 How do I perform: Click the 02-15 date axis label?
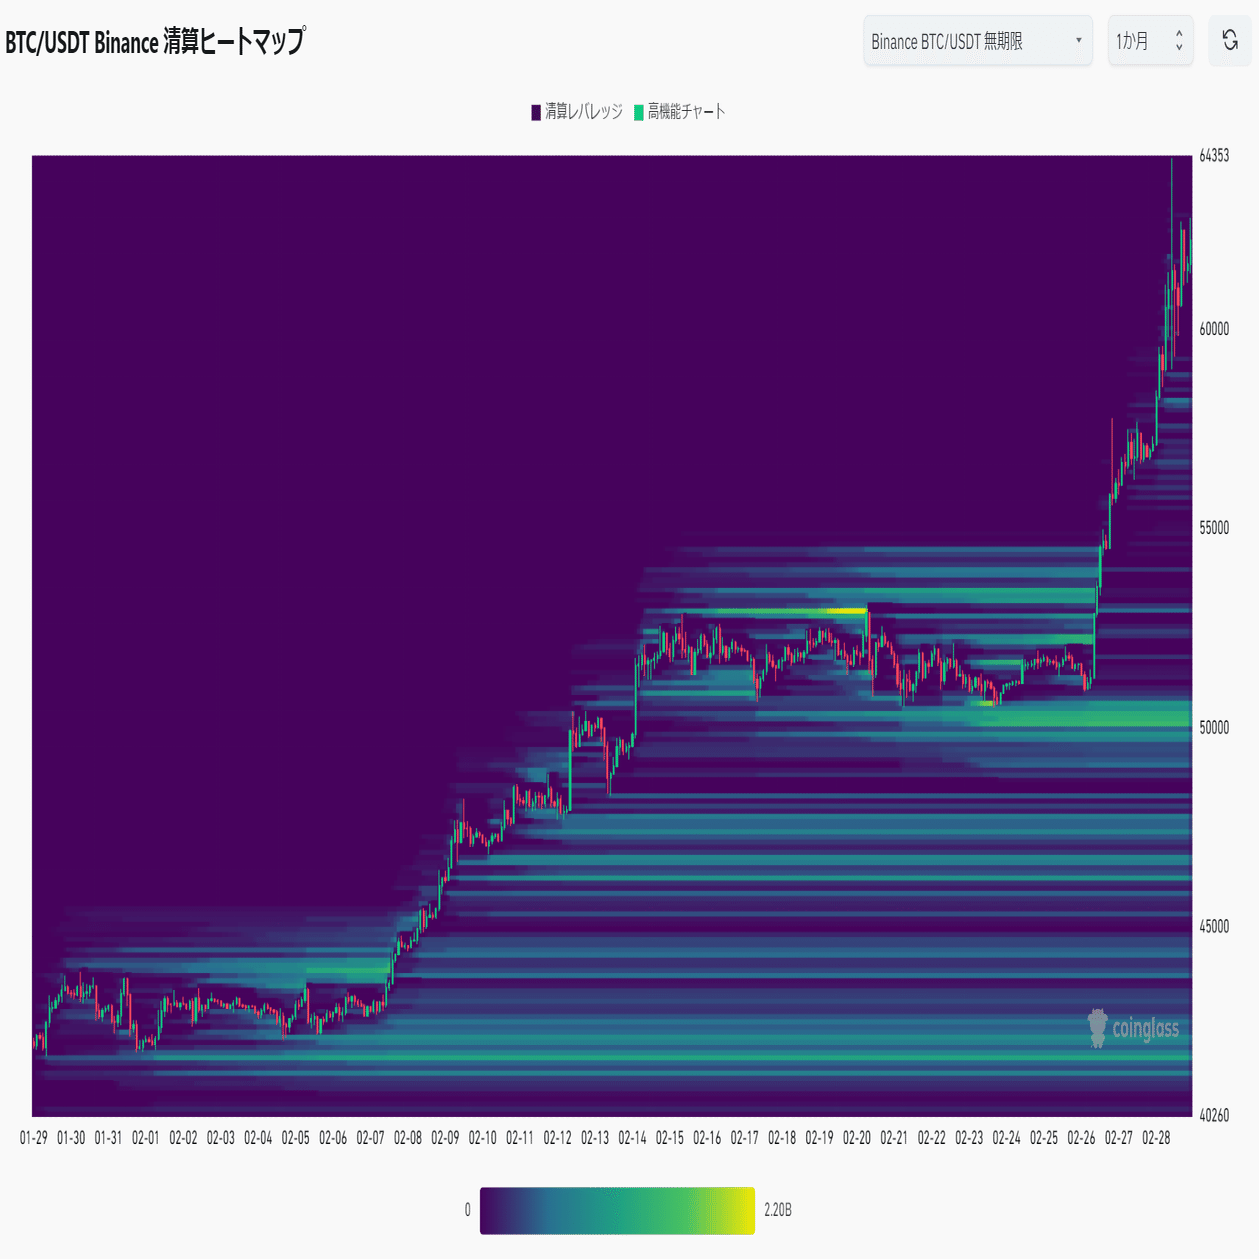tap(670, 1138)
